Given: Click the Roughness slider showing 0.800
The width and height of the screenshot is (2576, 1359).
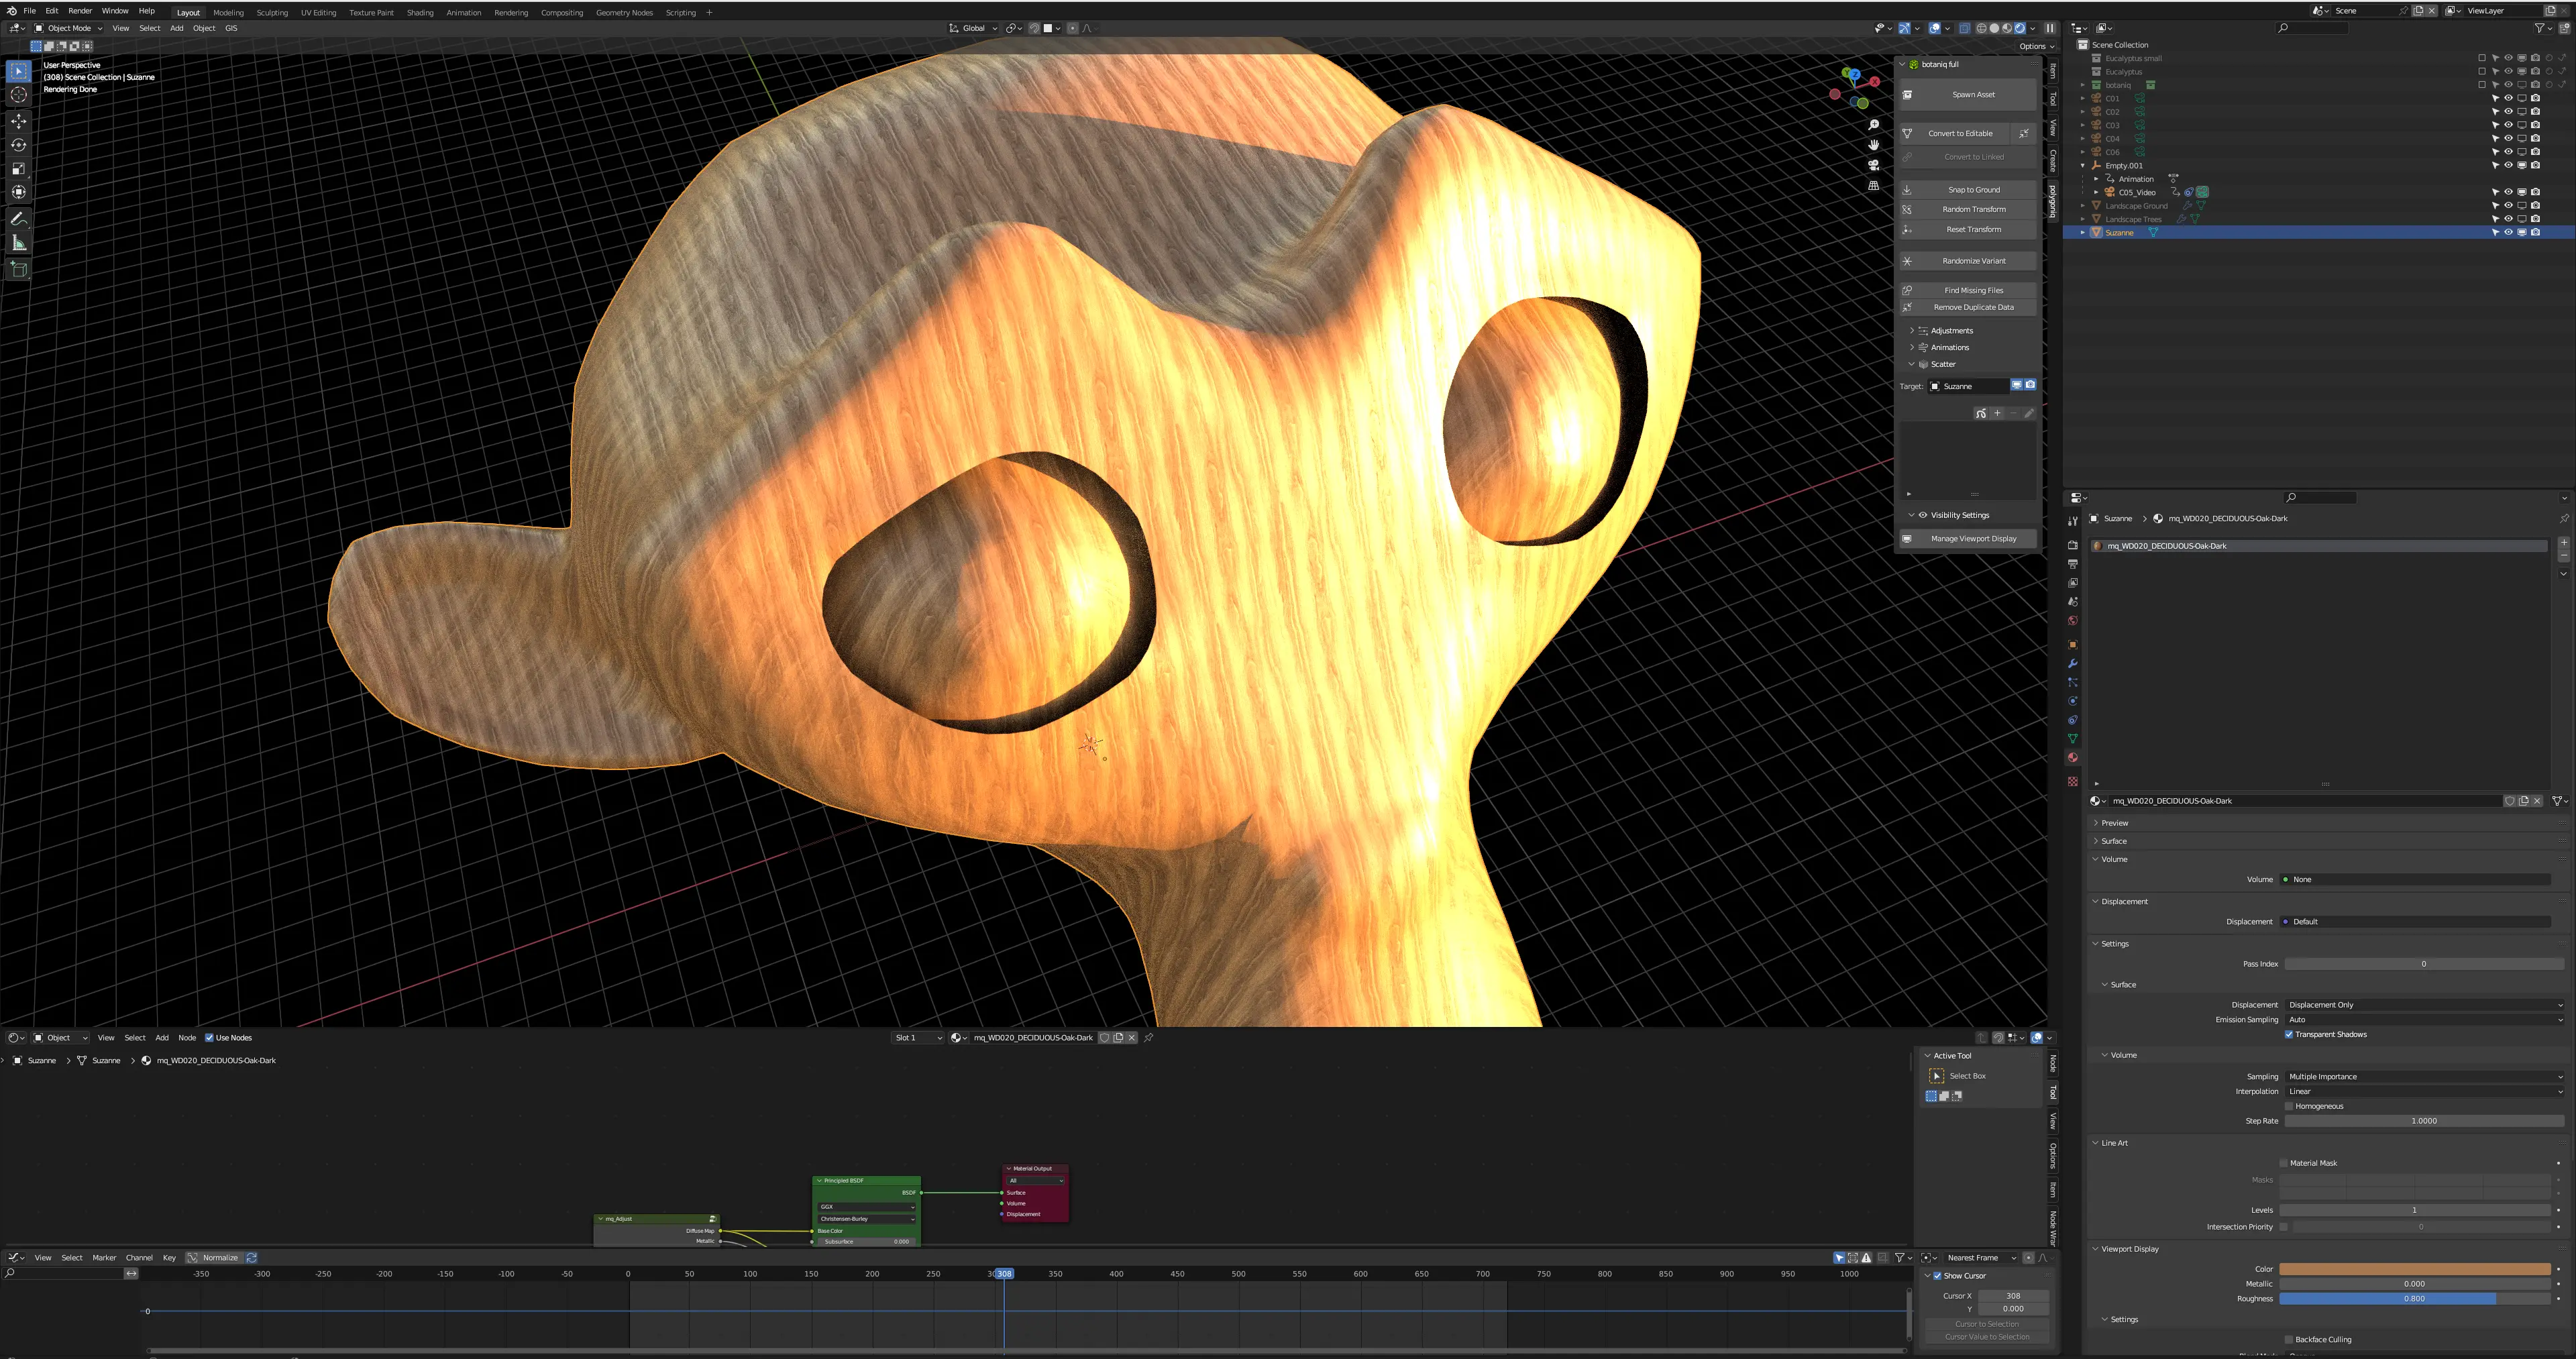Looking at the screenshot, I should [2415, 1299].
